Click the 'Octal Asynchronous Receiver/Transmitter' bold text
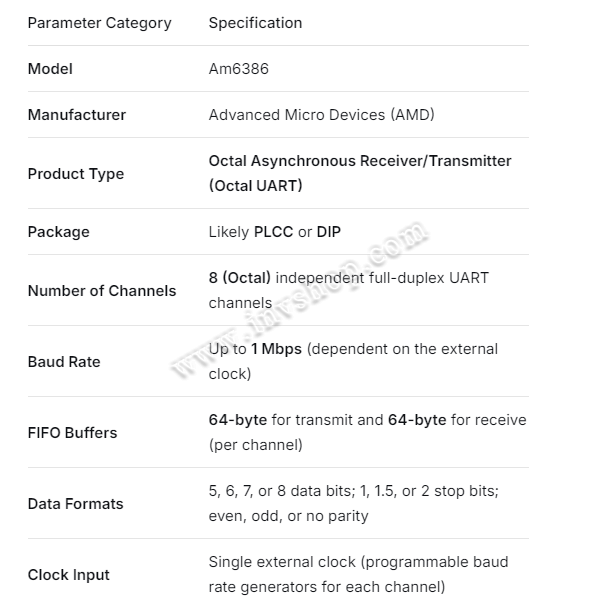This screenshot has height=603, width=611. tap(359, 161)
